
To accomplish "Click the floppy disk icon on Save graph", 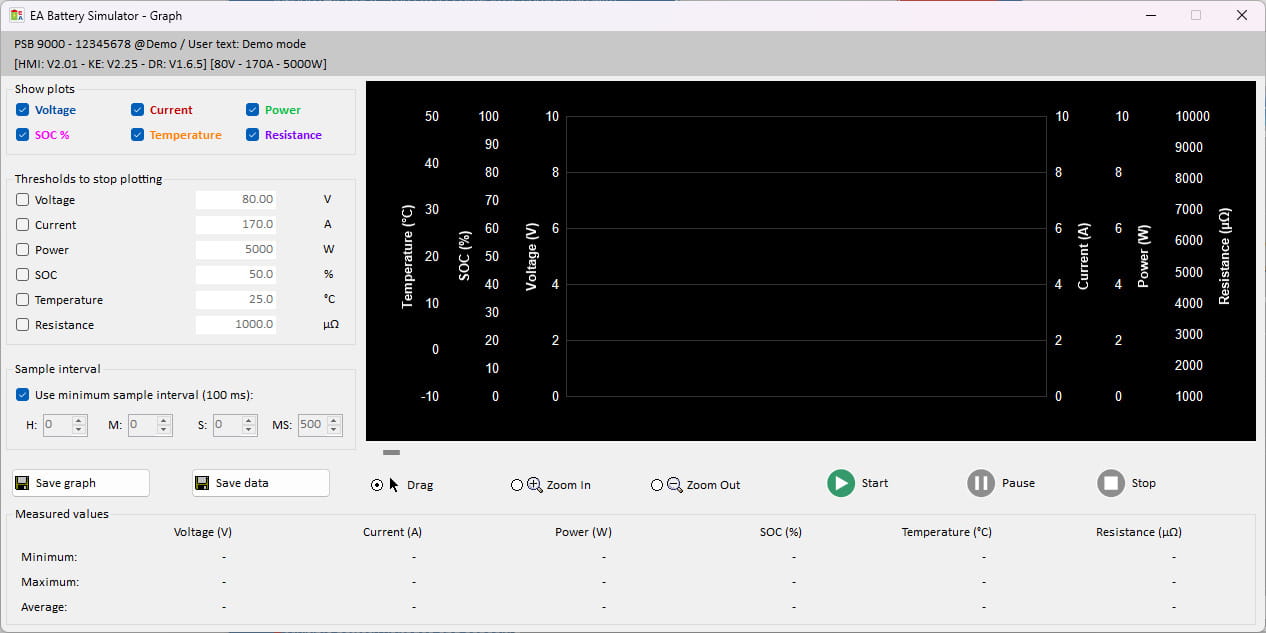I will 22,483.
